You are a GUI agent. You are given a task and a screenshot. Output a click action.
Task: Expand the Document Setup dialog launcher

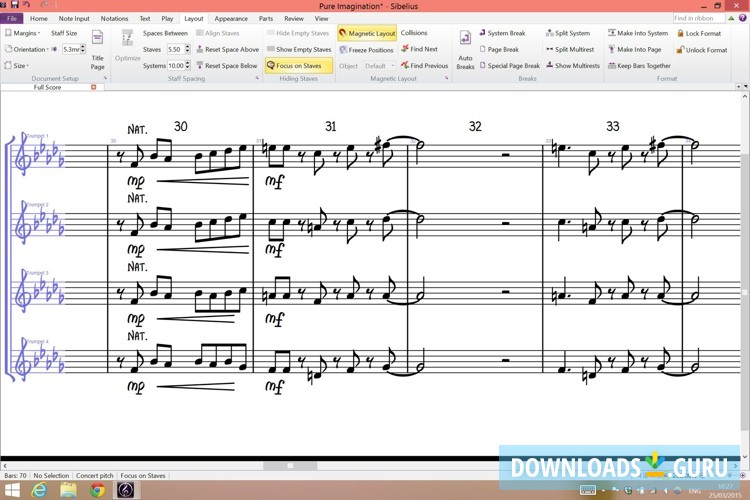pos(105,78)
